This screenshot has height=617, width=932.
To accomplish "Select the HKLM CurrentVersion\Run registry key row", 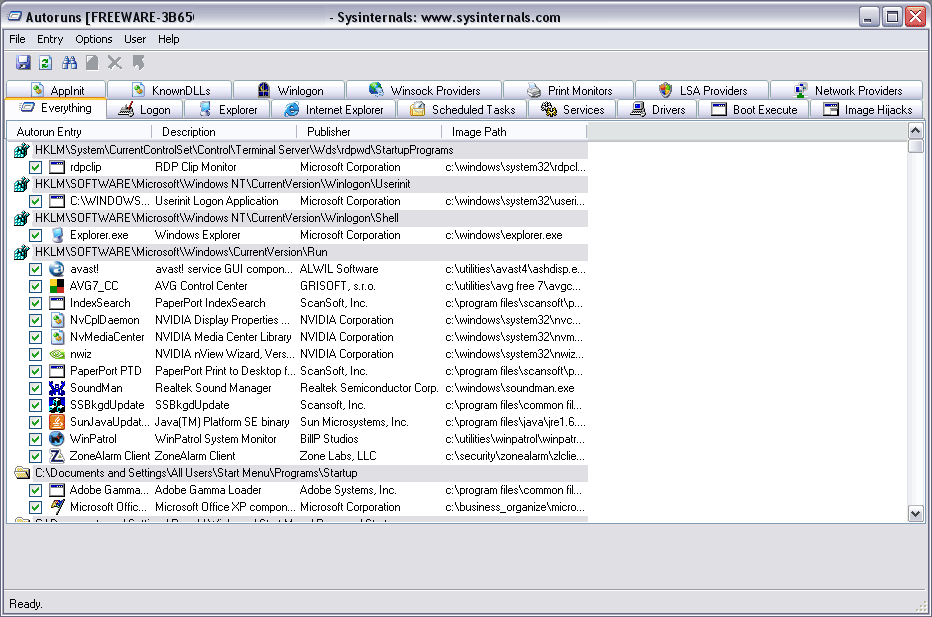I will pyautogui.click(x=181, y=252).
